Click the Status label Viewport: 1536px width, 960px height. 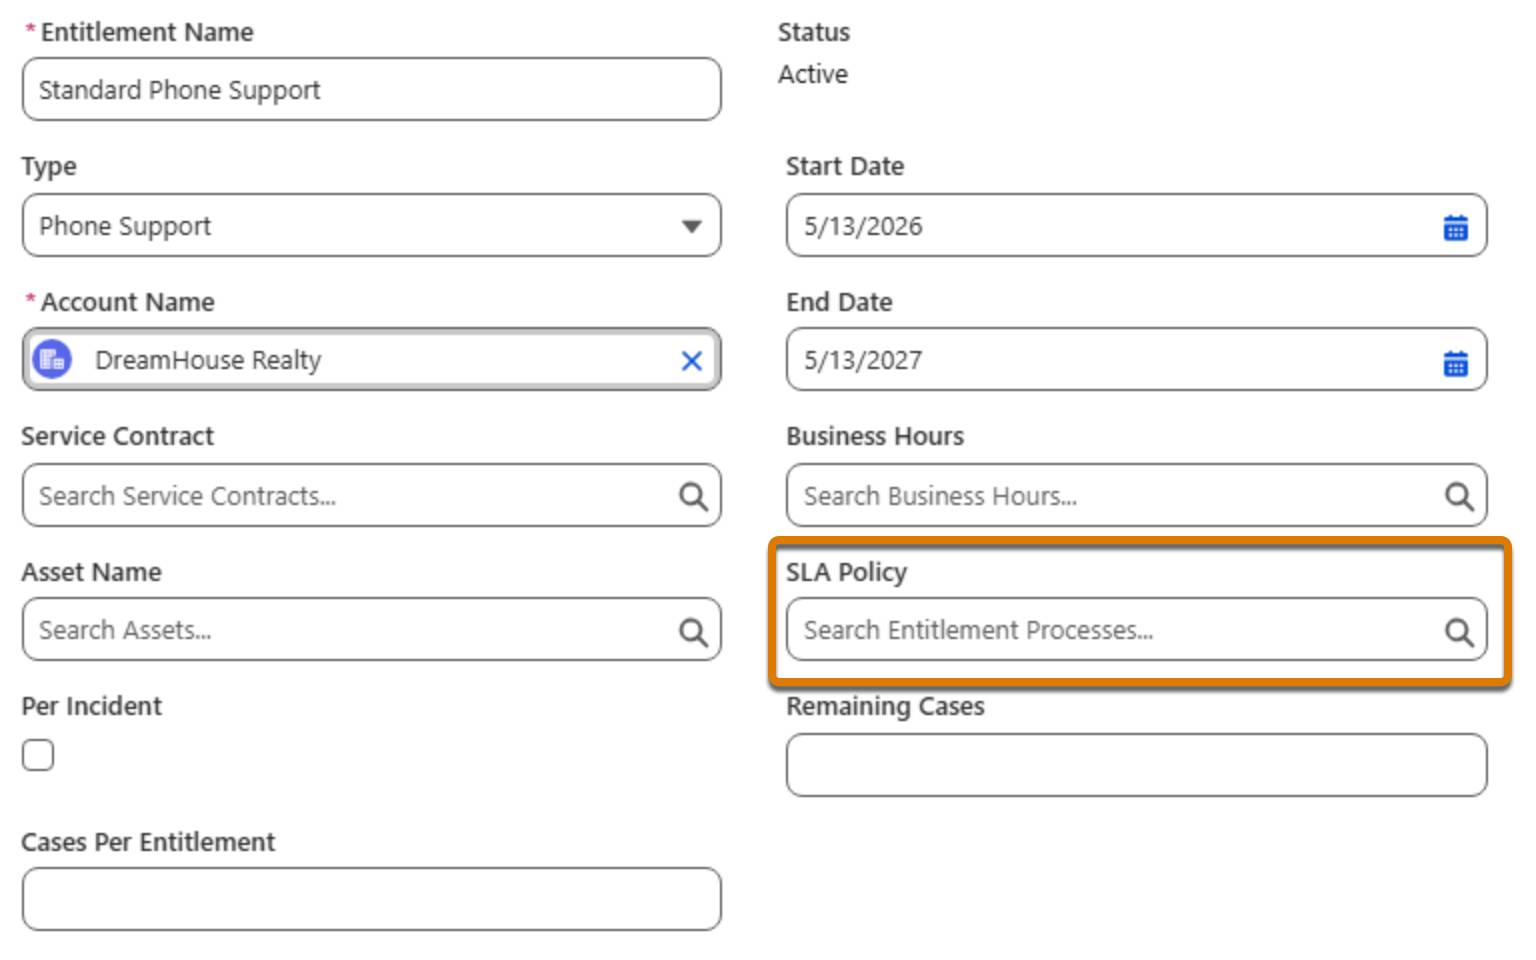(814, 32)
